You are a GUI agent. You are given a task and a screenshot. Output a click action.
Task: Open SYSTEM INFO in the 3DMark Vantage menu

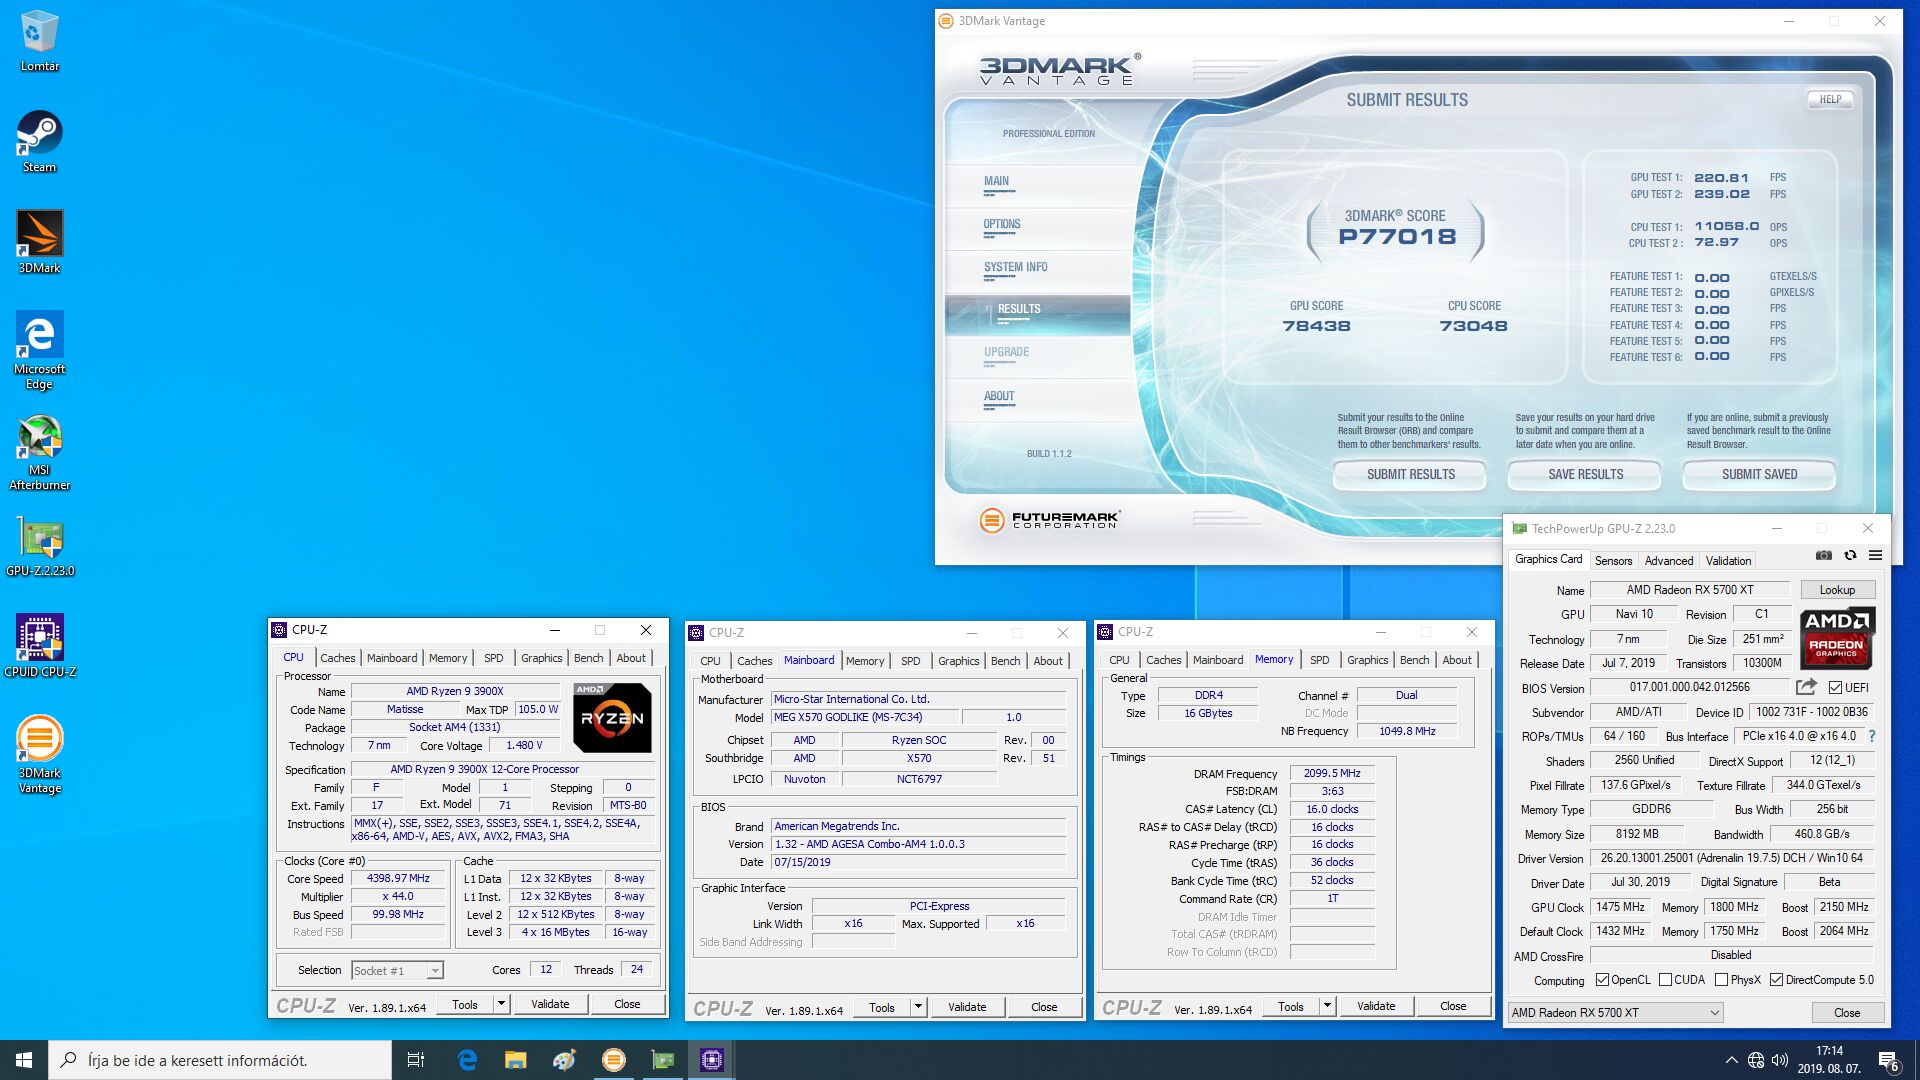(x=1015, y=267)
